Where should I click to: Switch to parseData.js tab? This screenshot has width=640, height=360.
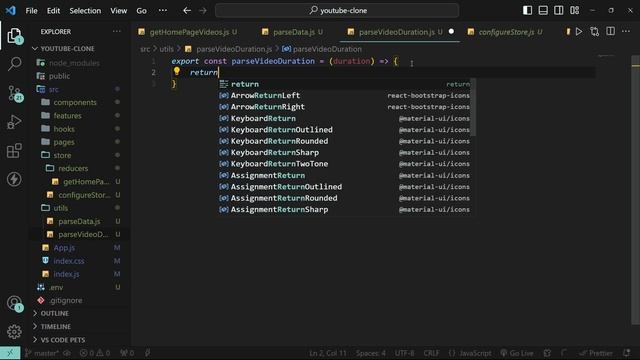[293, 32]
